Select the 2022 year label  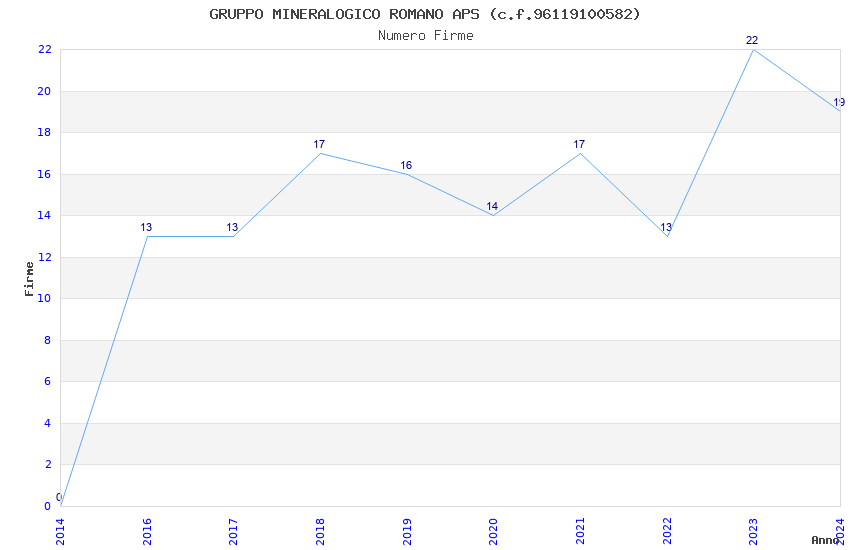click(x=667, y=532)
